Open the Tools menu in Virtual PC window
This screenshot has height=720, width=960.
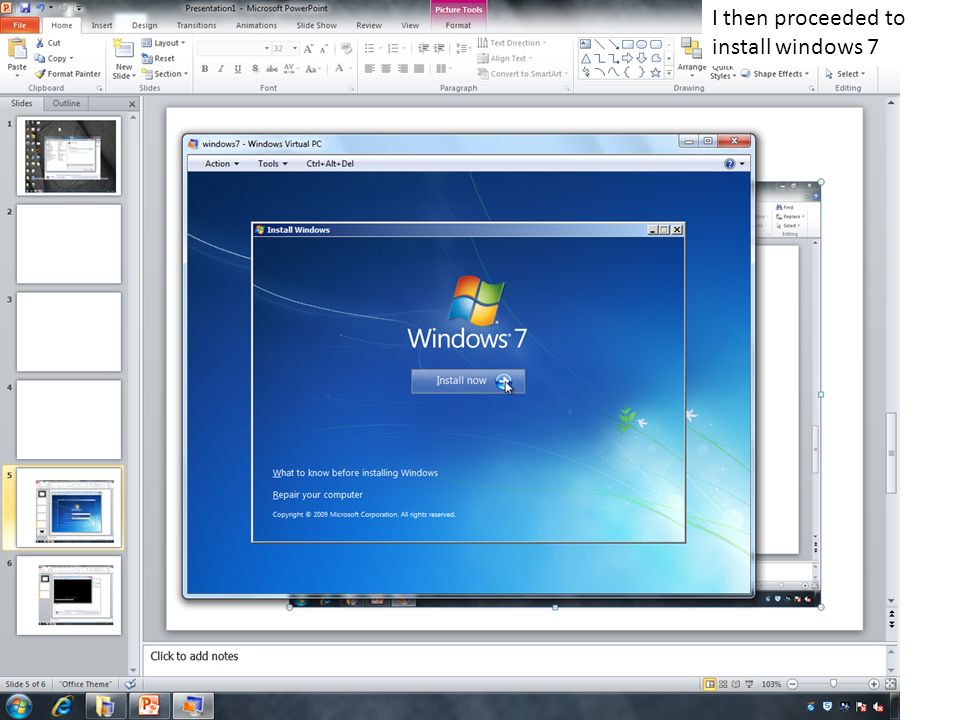(272, 163)
